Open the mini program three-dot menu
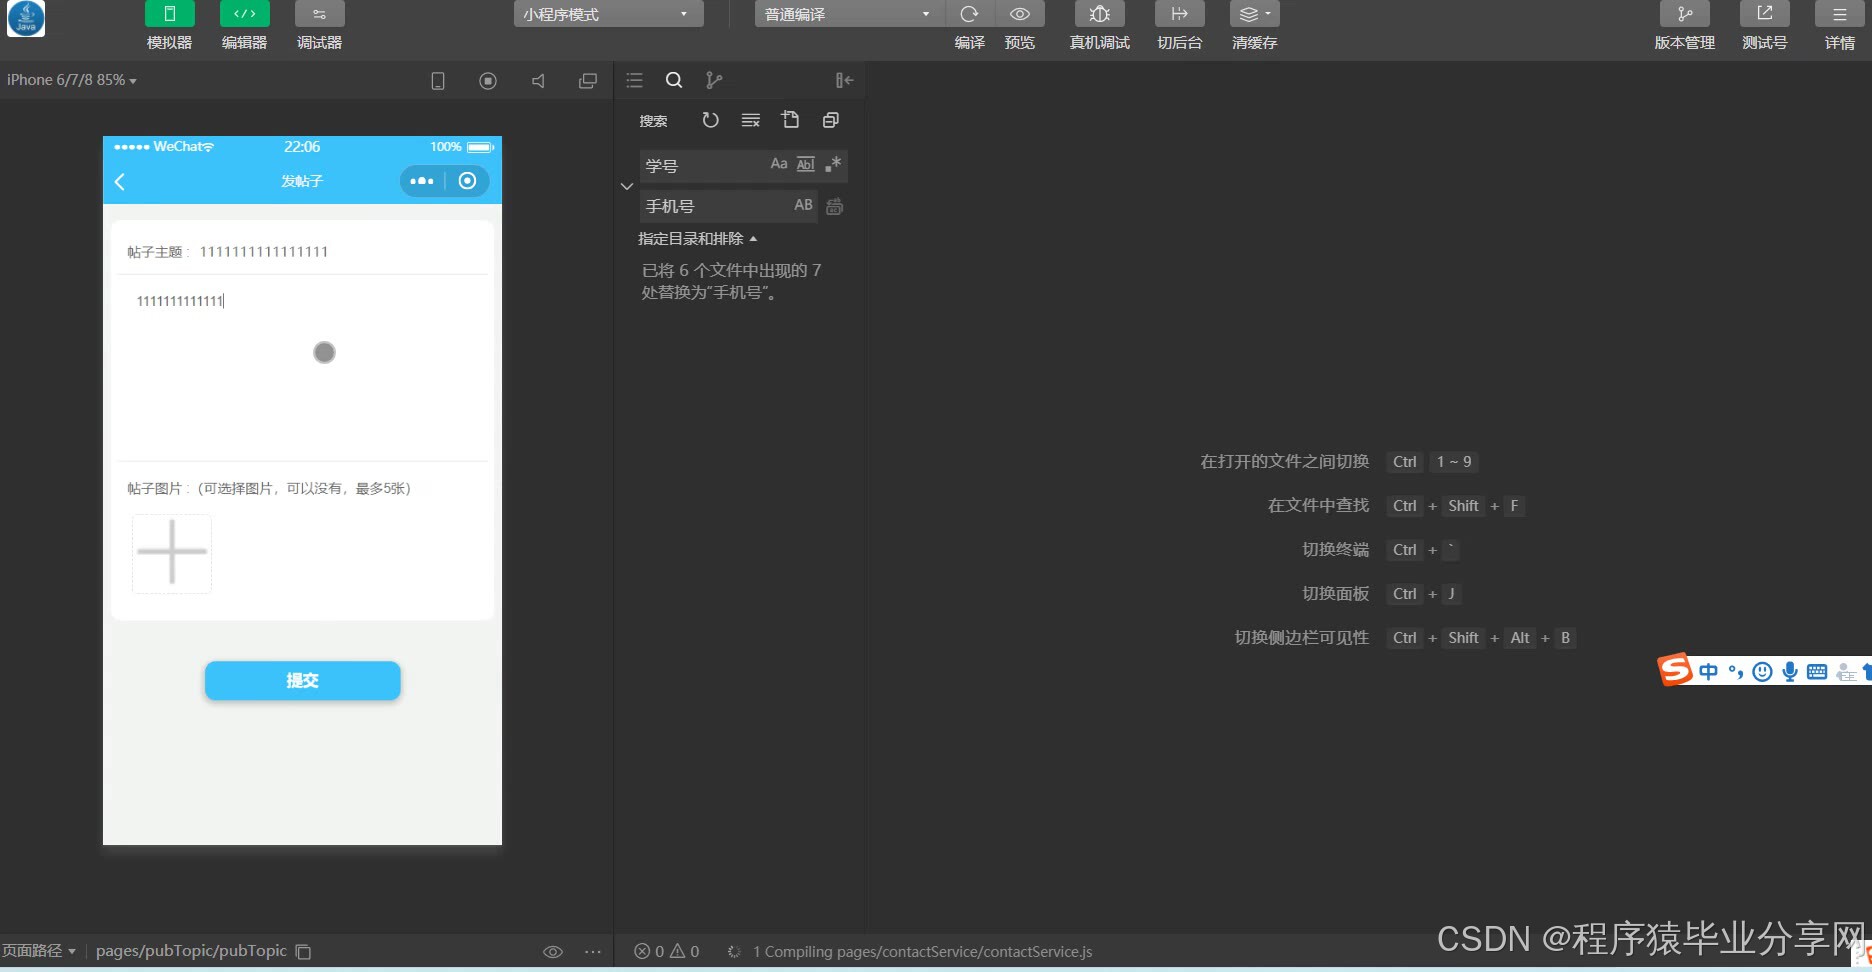 (x=422, y=181)
